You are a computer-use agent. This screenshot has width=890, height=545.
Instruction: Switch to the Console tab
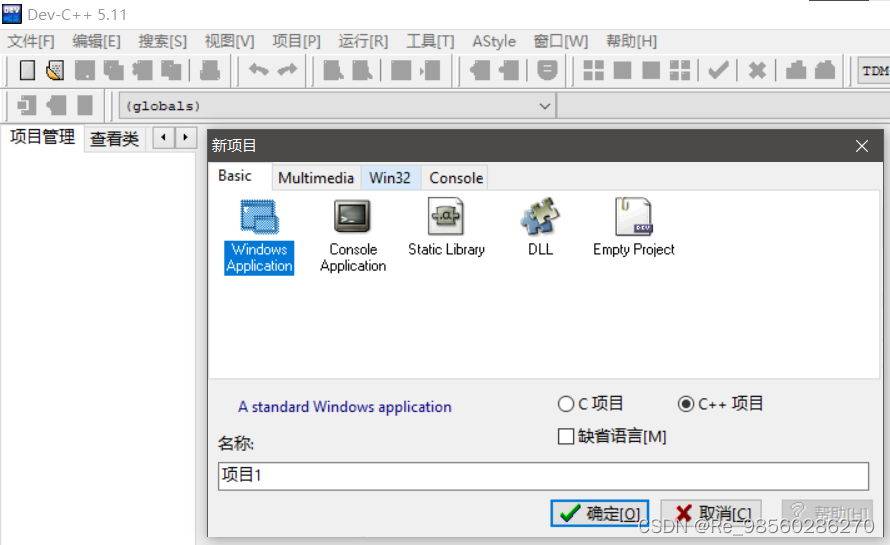(456, 178)
